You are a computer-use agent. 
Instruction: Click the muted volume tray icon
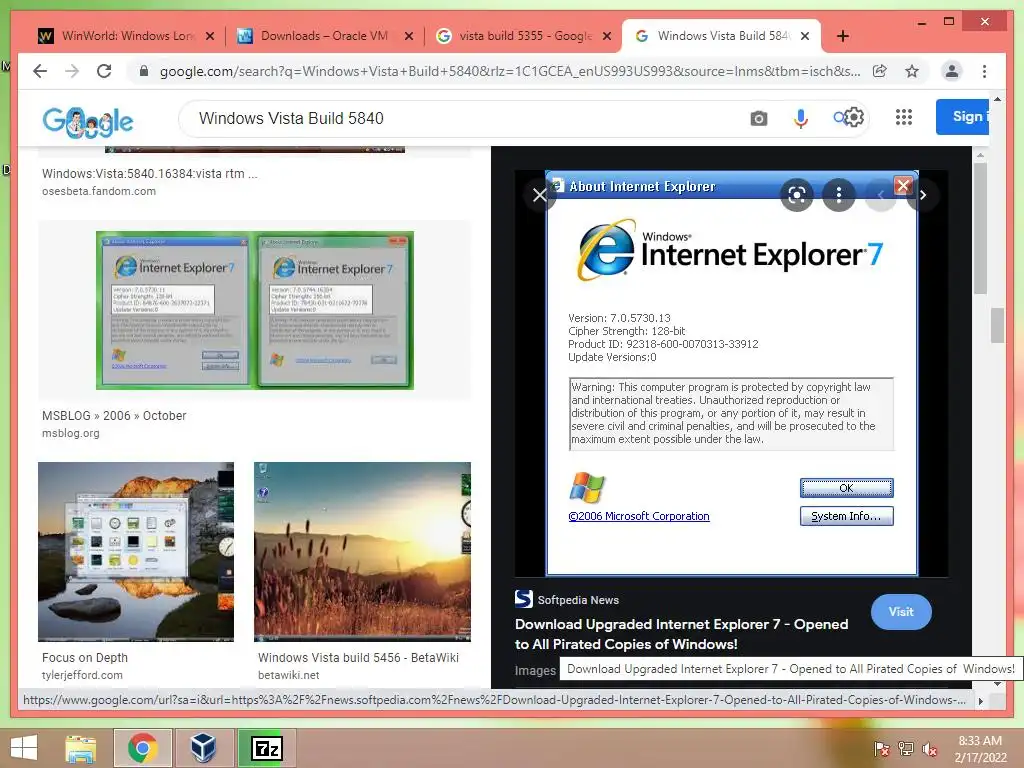coord(930,748)
